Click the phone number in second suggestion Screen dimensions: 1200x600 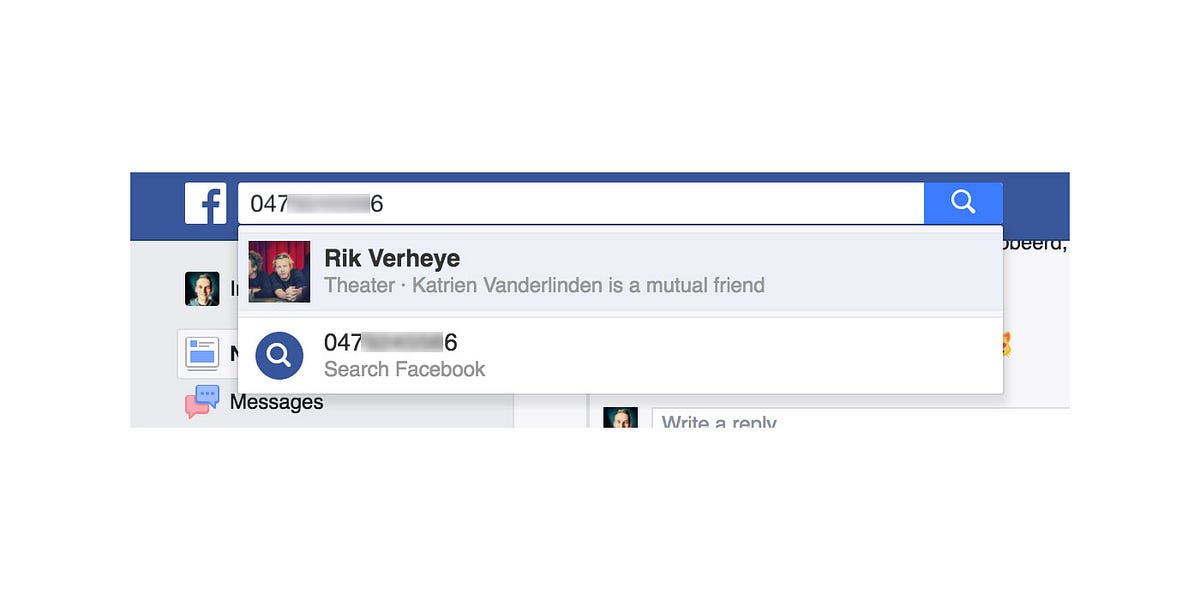(x=391, y=343)
